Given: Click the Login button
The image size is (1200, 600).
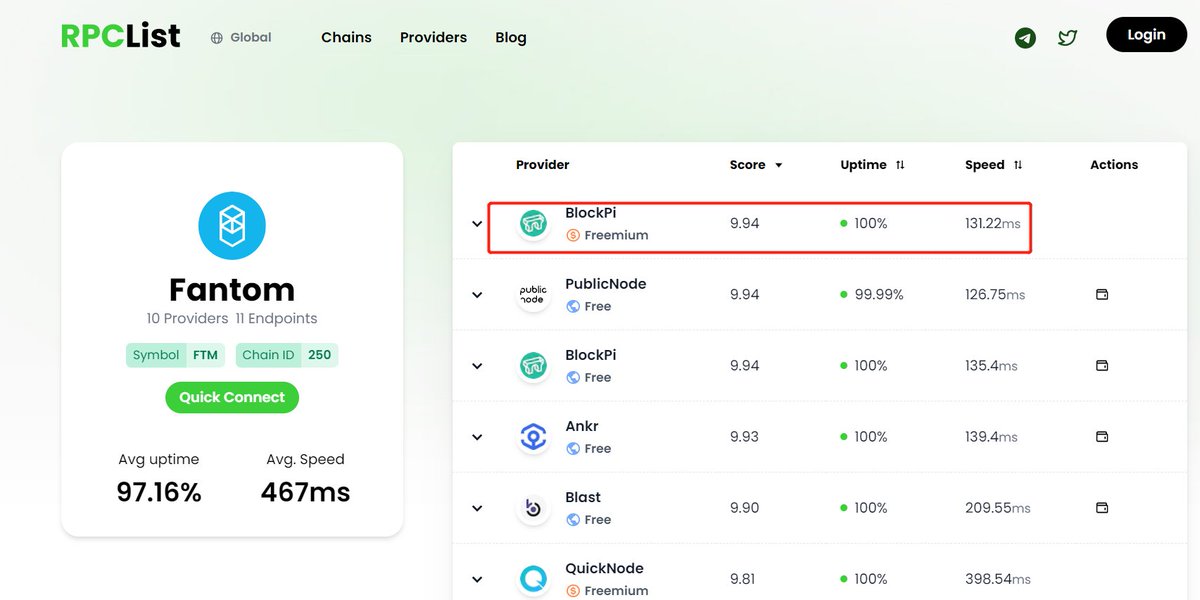Looking at the screenshot, I should pyautogui.click(x=1146, y=33).
